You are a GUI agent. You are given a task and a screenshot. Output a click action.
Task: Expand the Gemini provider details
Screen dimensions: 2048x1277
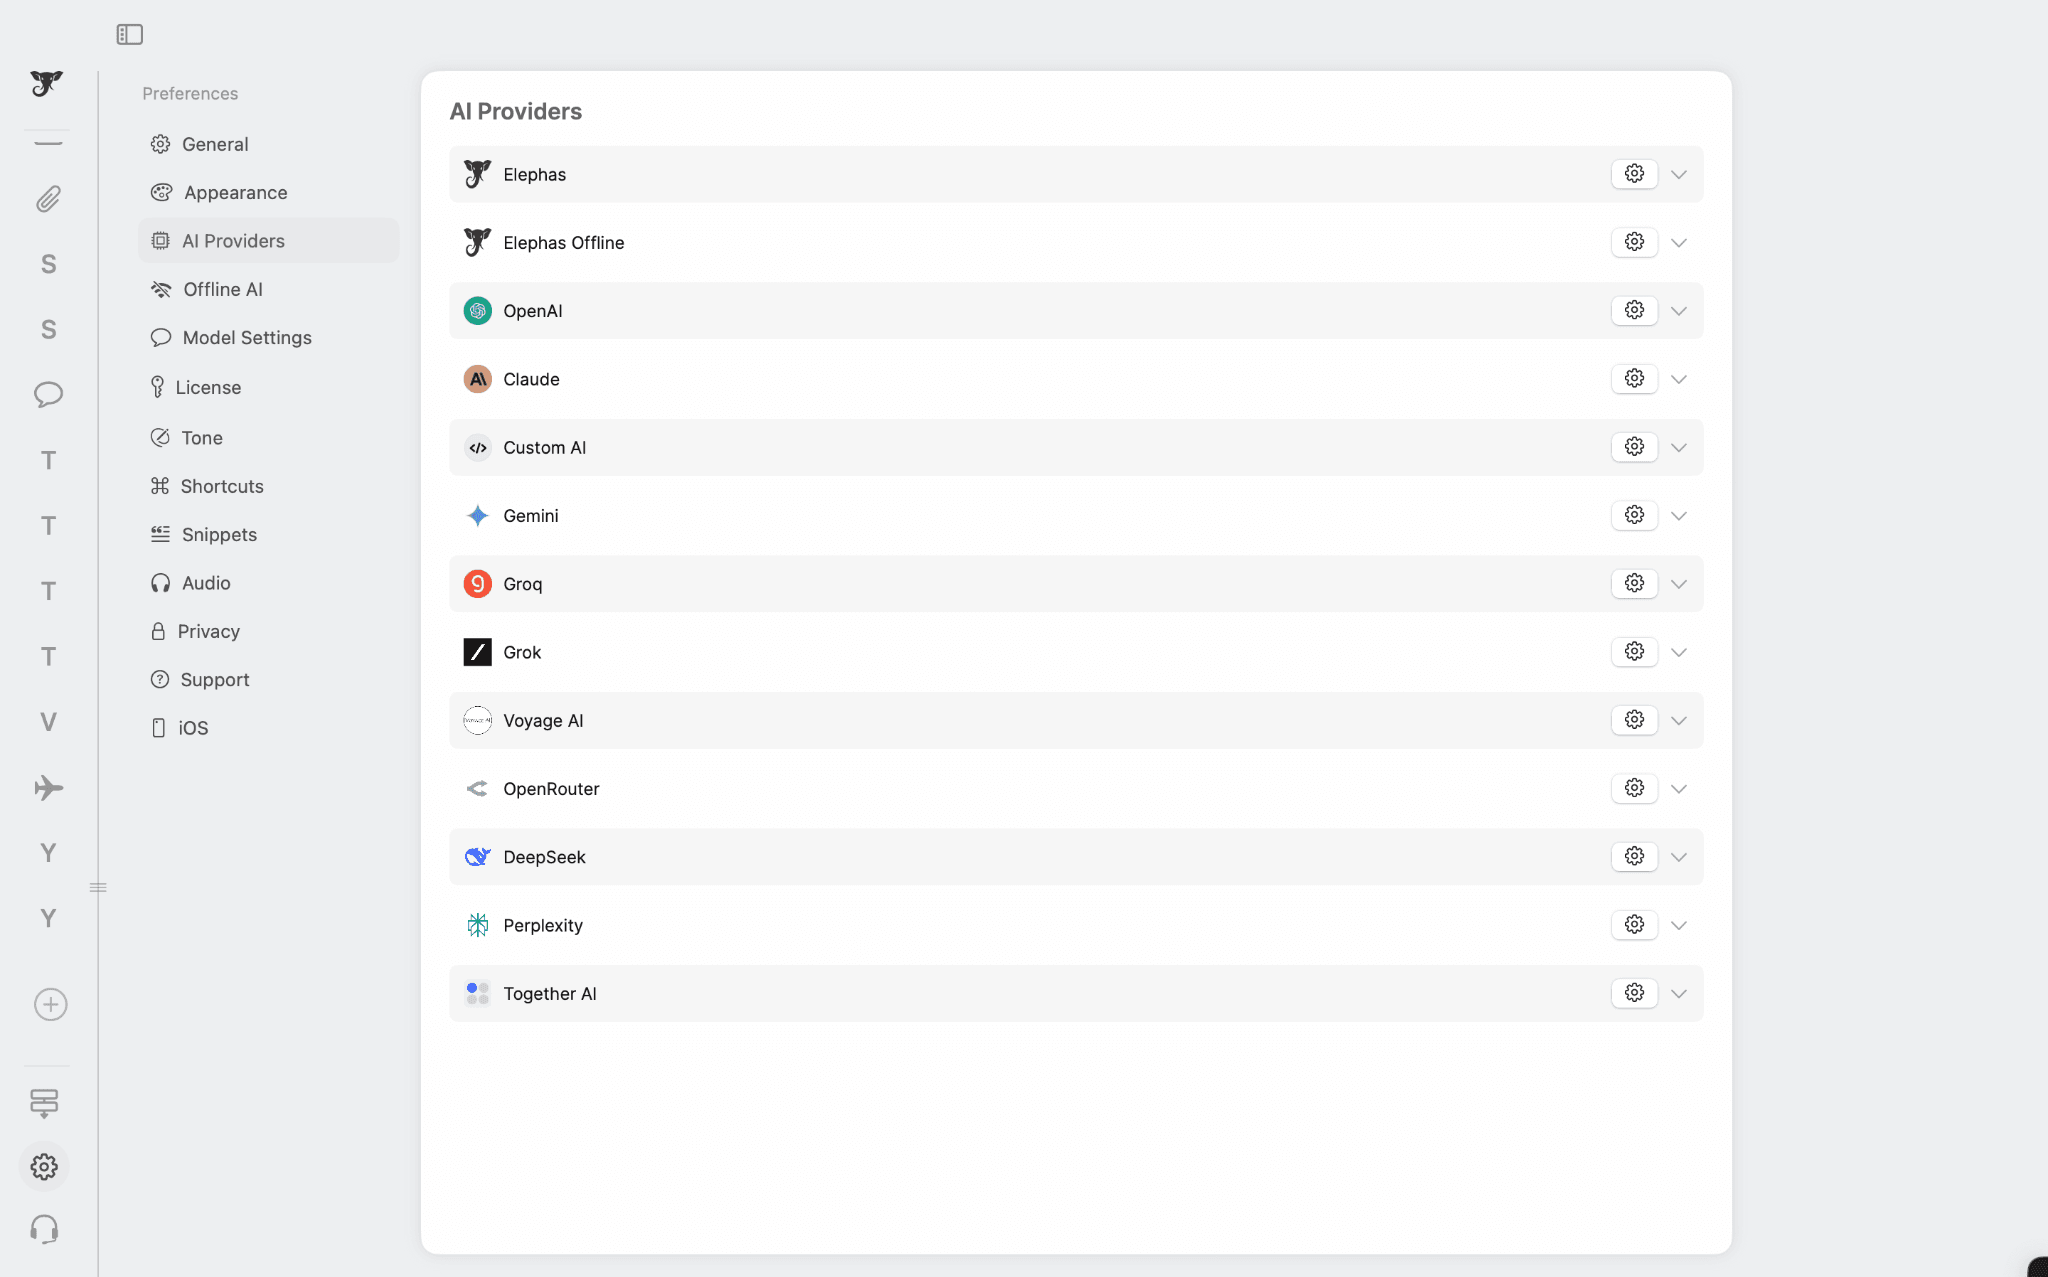[x=1678, y=515]
